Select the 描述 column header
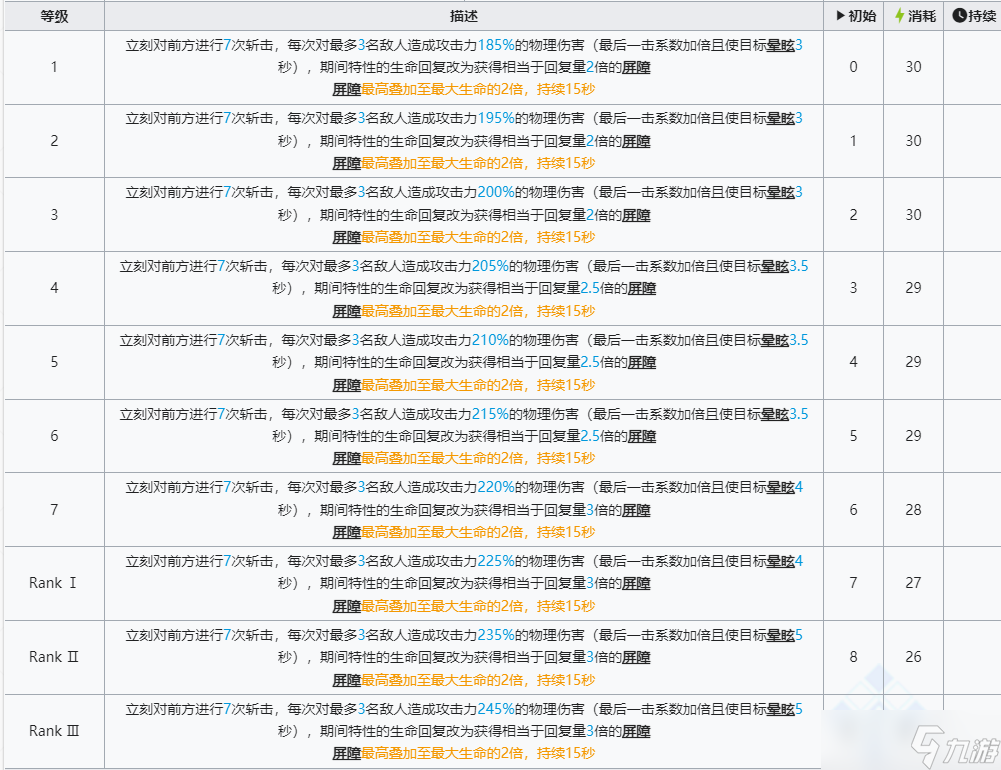The height and width of the screenshot is (770, 1001). (x=464, y=16)
